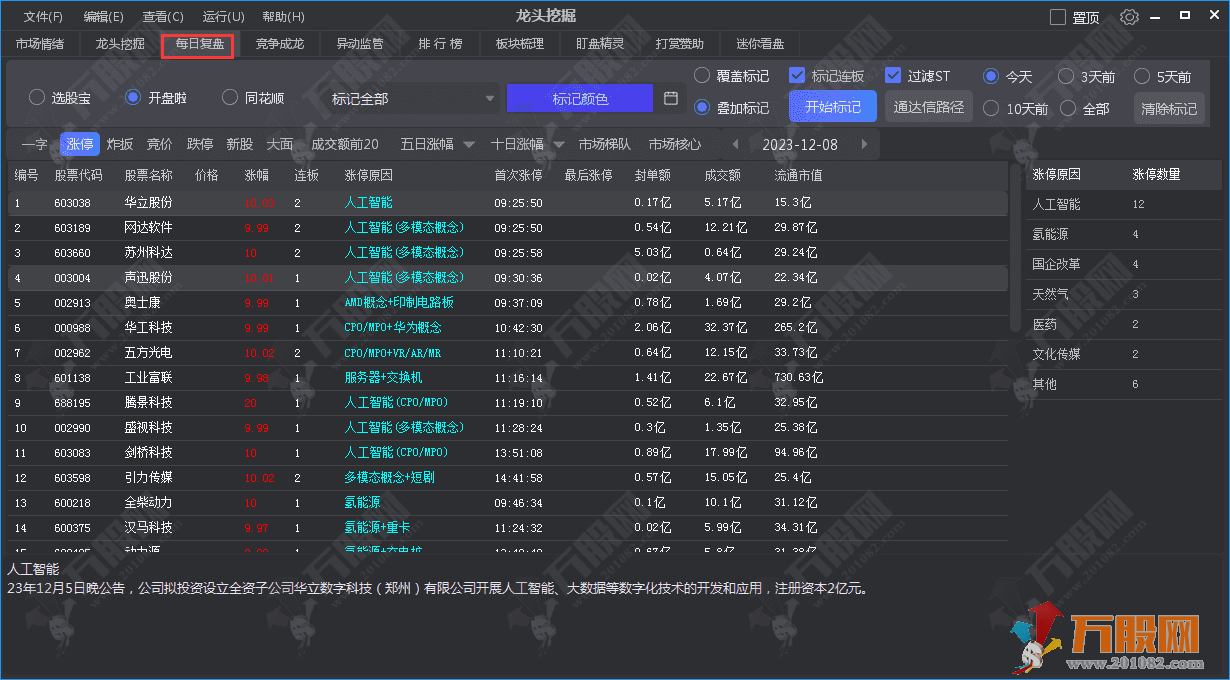Switch to 排行榜 tab
Image resolution: width=1230 pixels, height=680 pixels.
tap(440, 44)
